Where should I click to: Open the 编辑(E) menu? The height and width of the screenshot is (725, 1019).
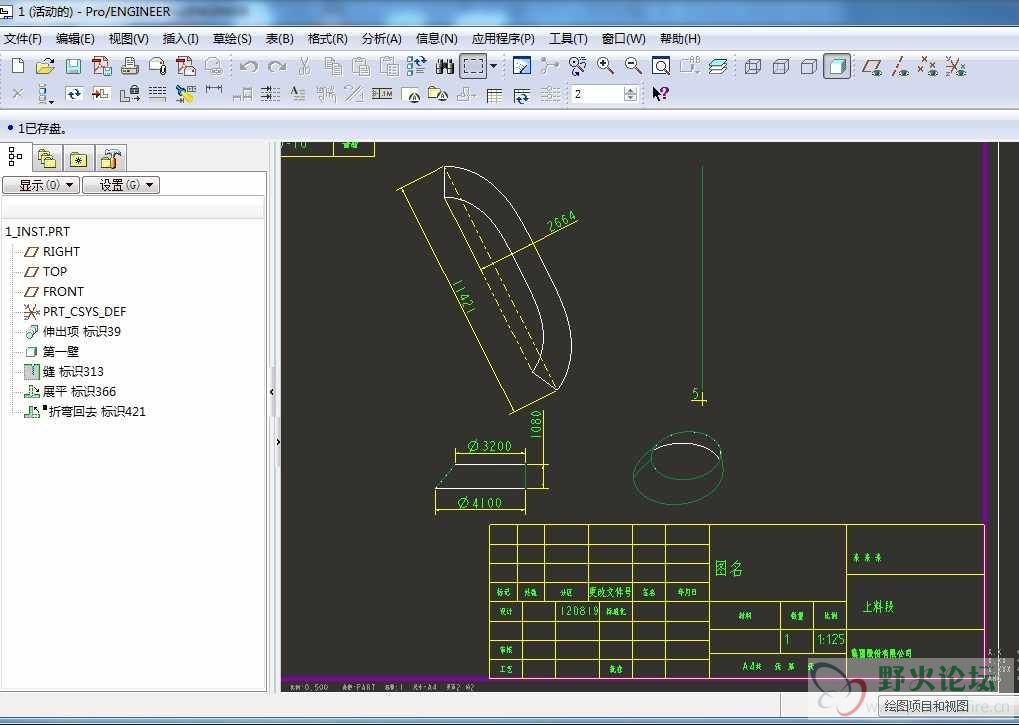pyautogui.click(x=75, y=39)
